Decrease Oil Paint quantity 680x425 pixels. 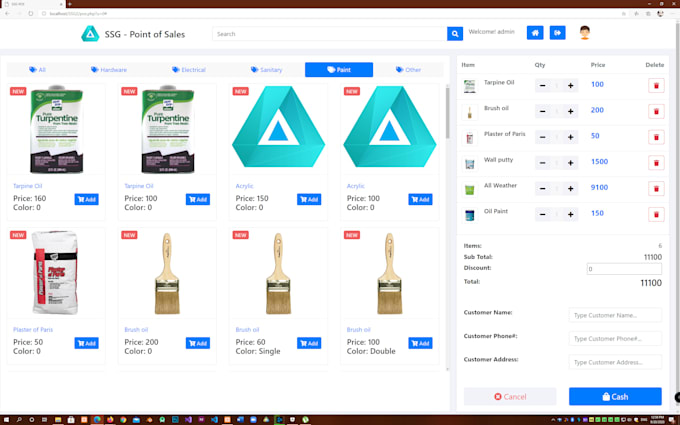[542, 214]
